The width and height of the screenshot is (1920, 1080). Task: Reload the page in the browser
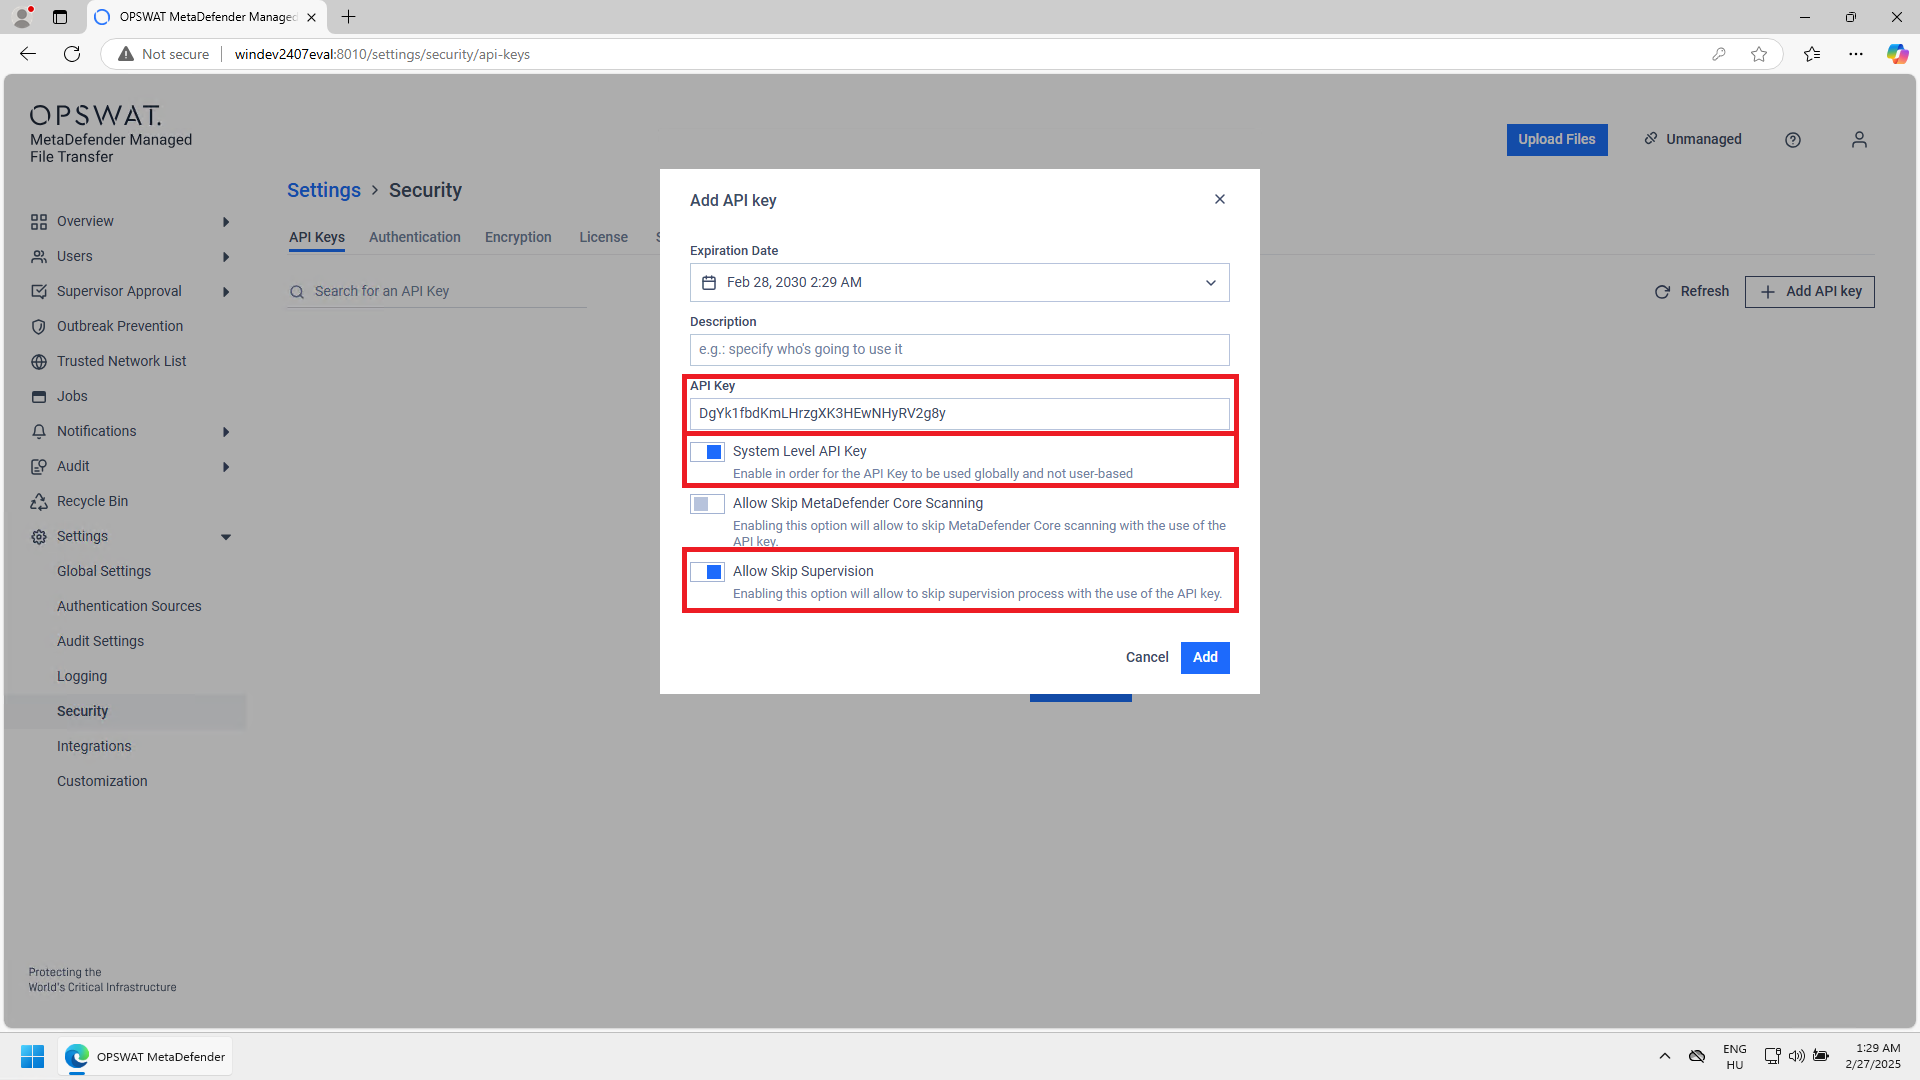click(72, 54)
